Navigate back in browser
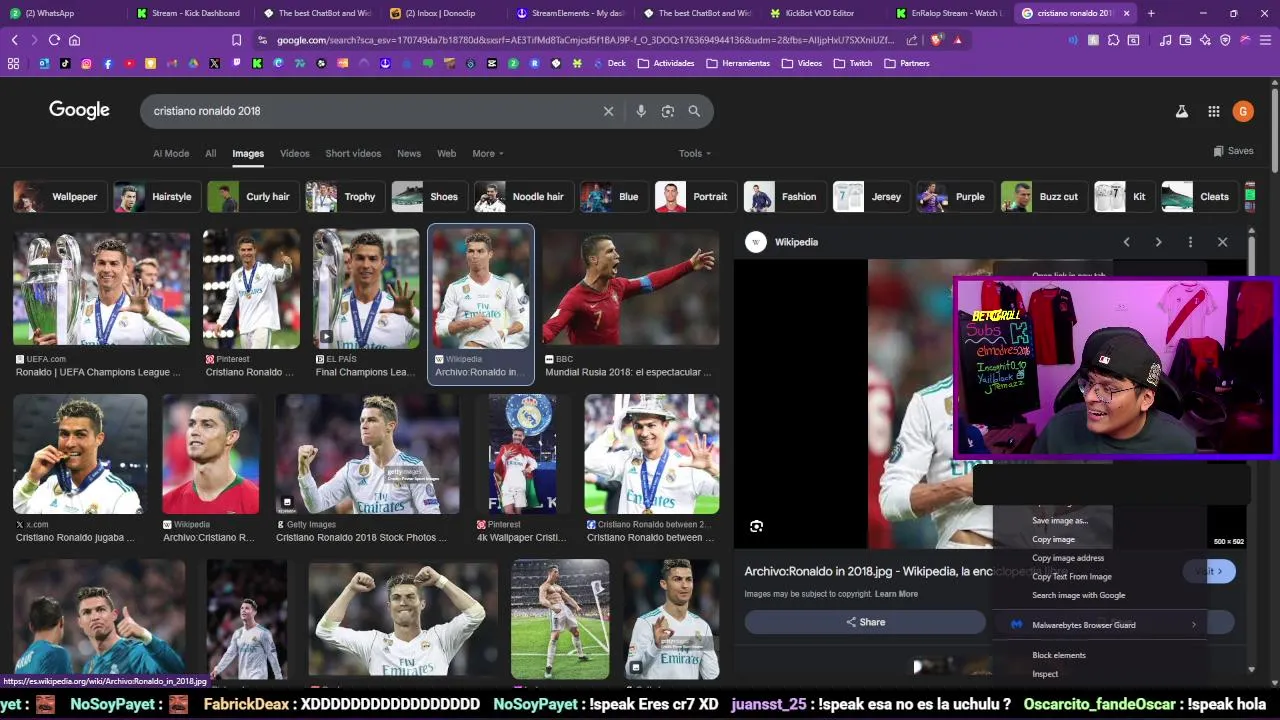Image resolution: width=1280 pixels, height=720 pixels. point(14,40)
